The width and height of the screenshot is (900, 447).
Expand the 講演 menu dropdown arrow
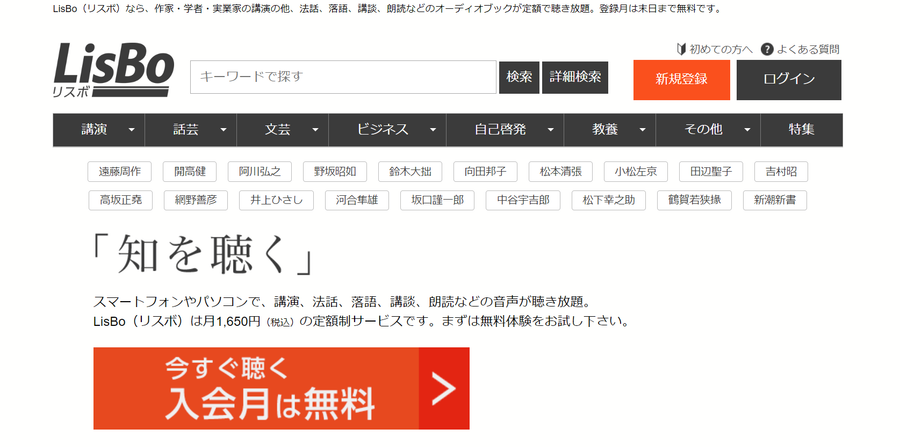[x=131, y=130]
